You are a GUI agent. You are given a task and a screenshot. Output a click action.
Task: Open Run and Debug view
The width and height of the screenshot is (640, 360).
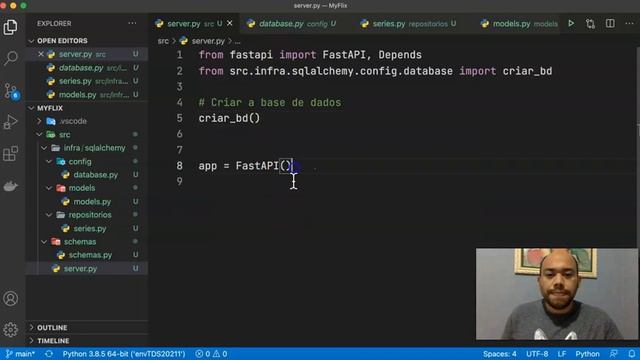pyautogui.click(x=11, y=122)
